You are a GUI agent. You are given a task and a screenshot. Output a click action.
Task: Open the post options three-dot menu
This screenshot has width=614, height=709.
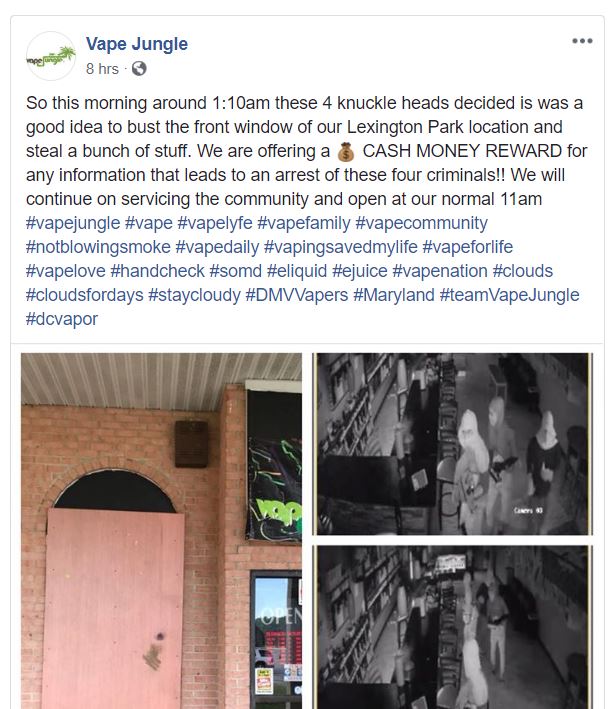click(x=582, y=41)
